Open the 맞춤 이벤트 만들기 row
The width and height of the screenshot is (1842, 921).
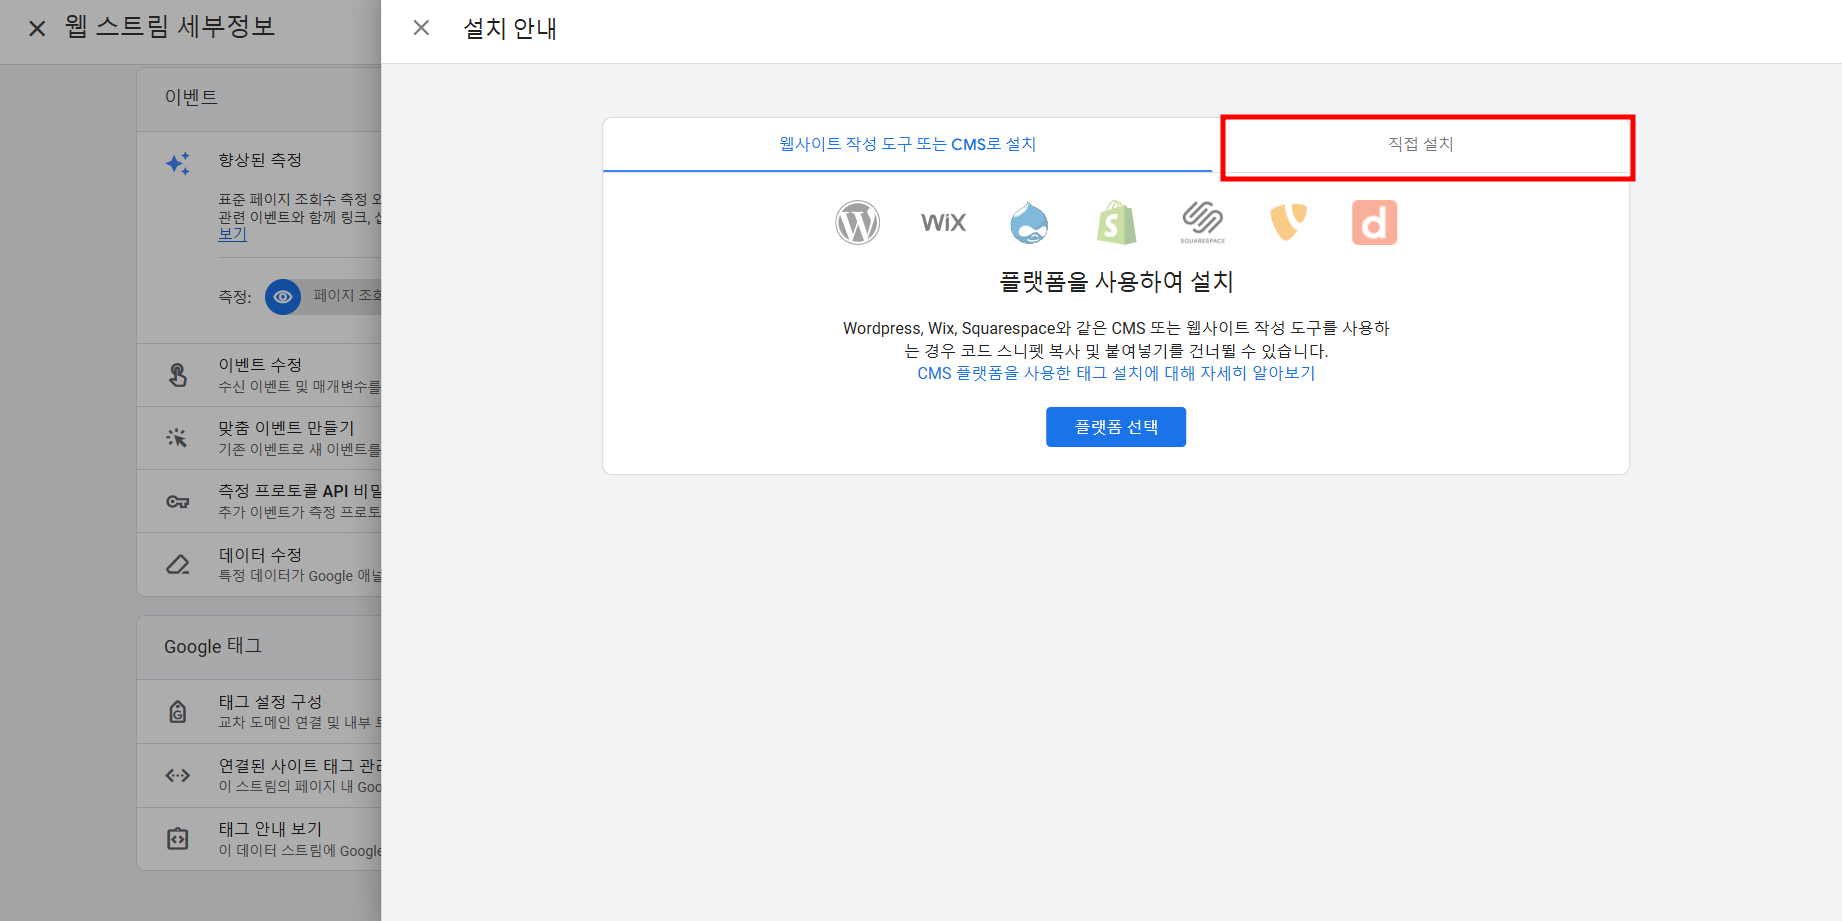pyautogui.click(x=259, y=438)
